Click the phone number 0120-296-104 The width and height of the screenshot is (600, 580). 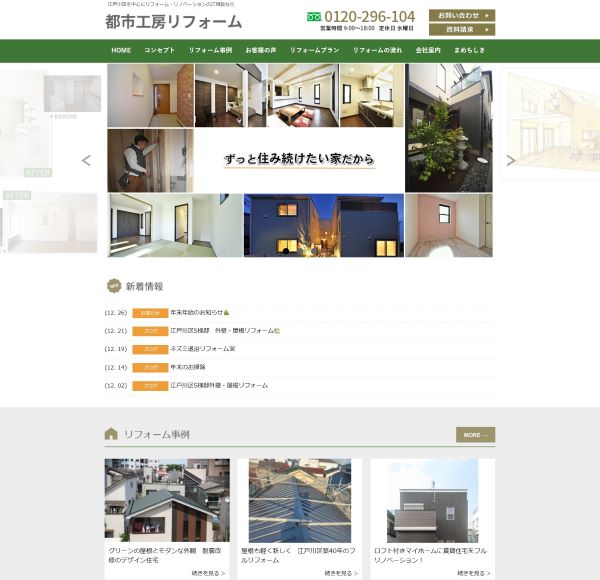click(x=370, y=16)
